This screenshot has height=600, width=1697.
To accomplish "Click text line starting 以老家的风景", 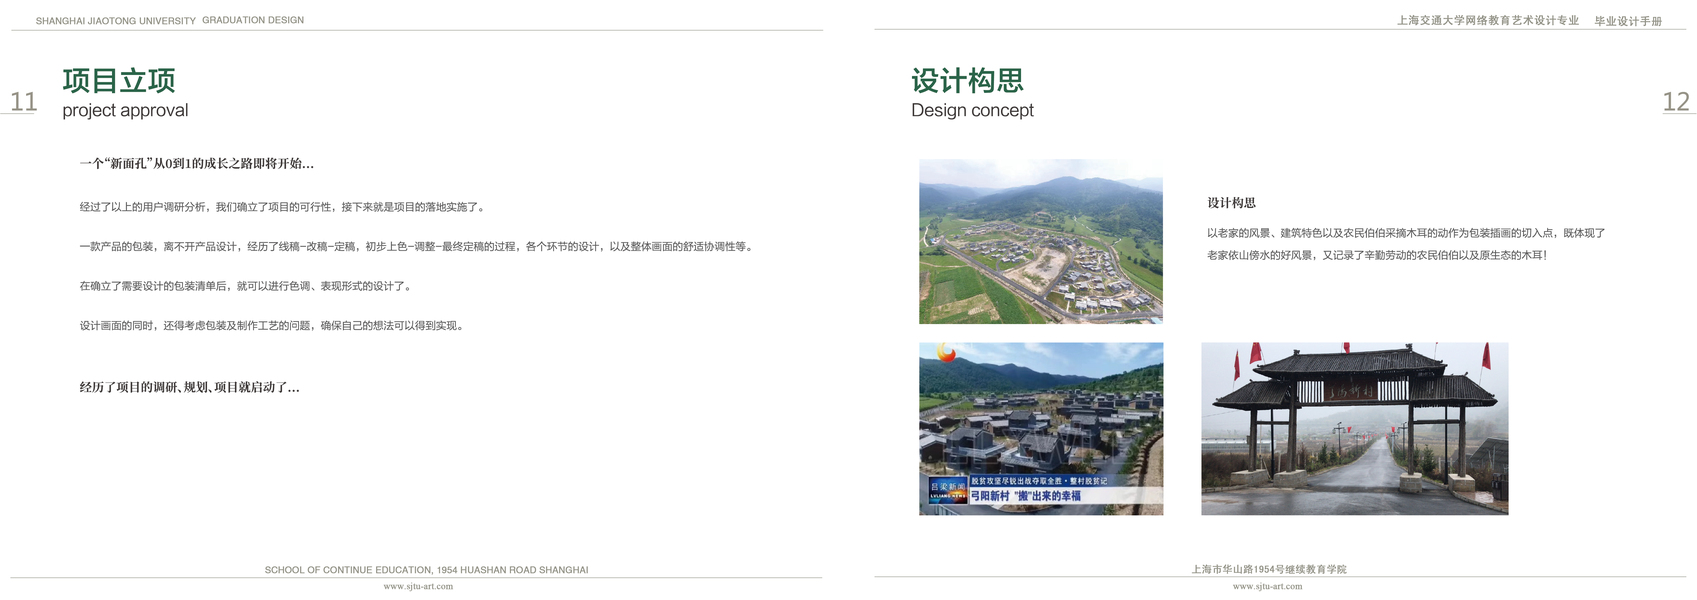I will click(1406, 233).
